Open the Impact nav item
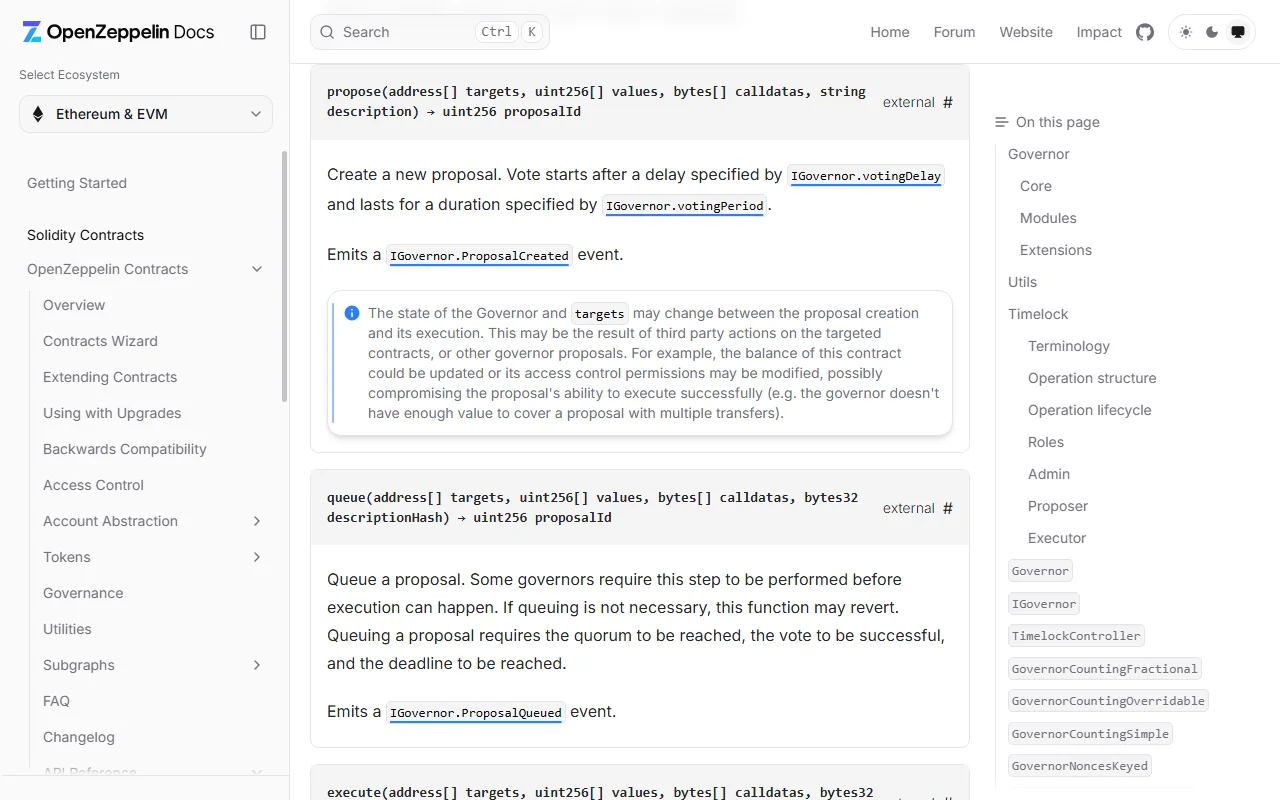 click(x=1099, y=32)
